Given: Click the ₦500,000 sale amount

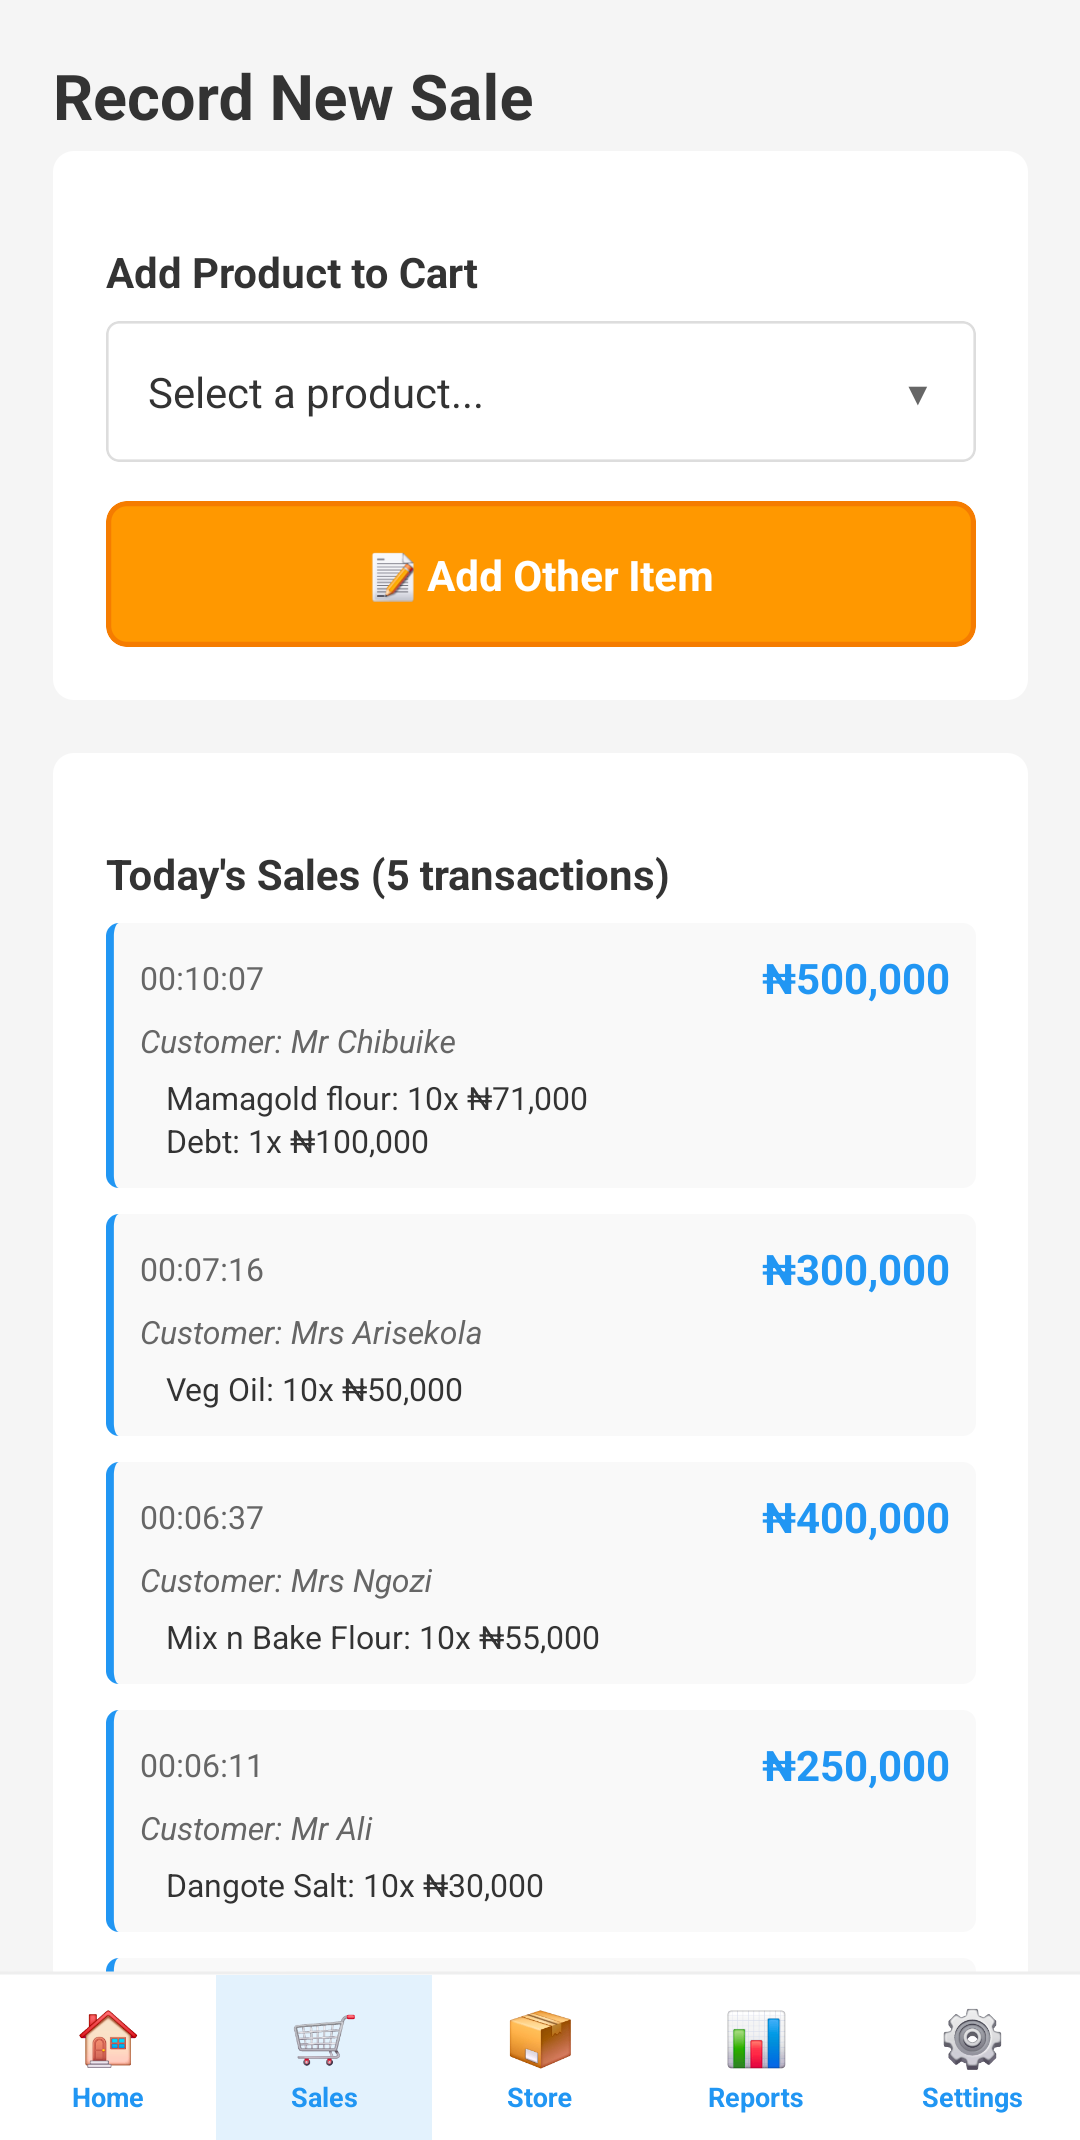Looking at the screenshot, I should pos(856,980).
